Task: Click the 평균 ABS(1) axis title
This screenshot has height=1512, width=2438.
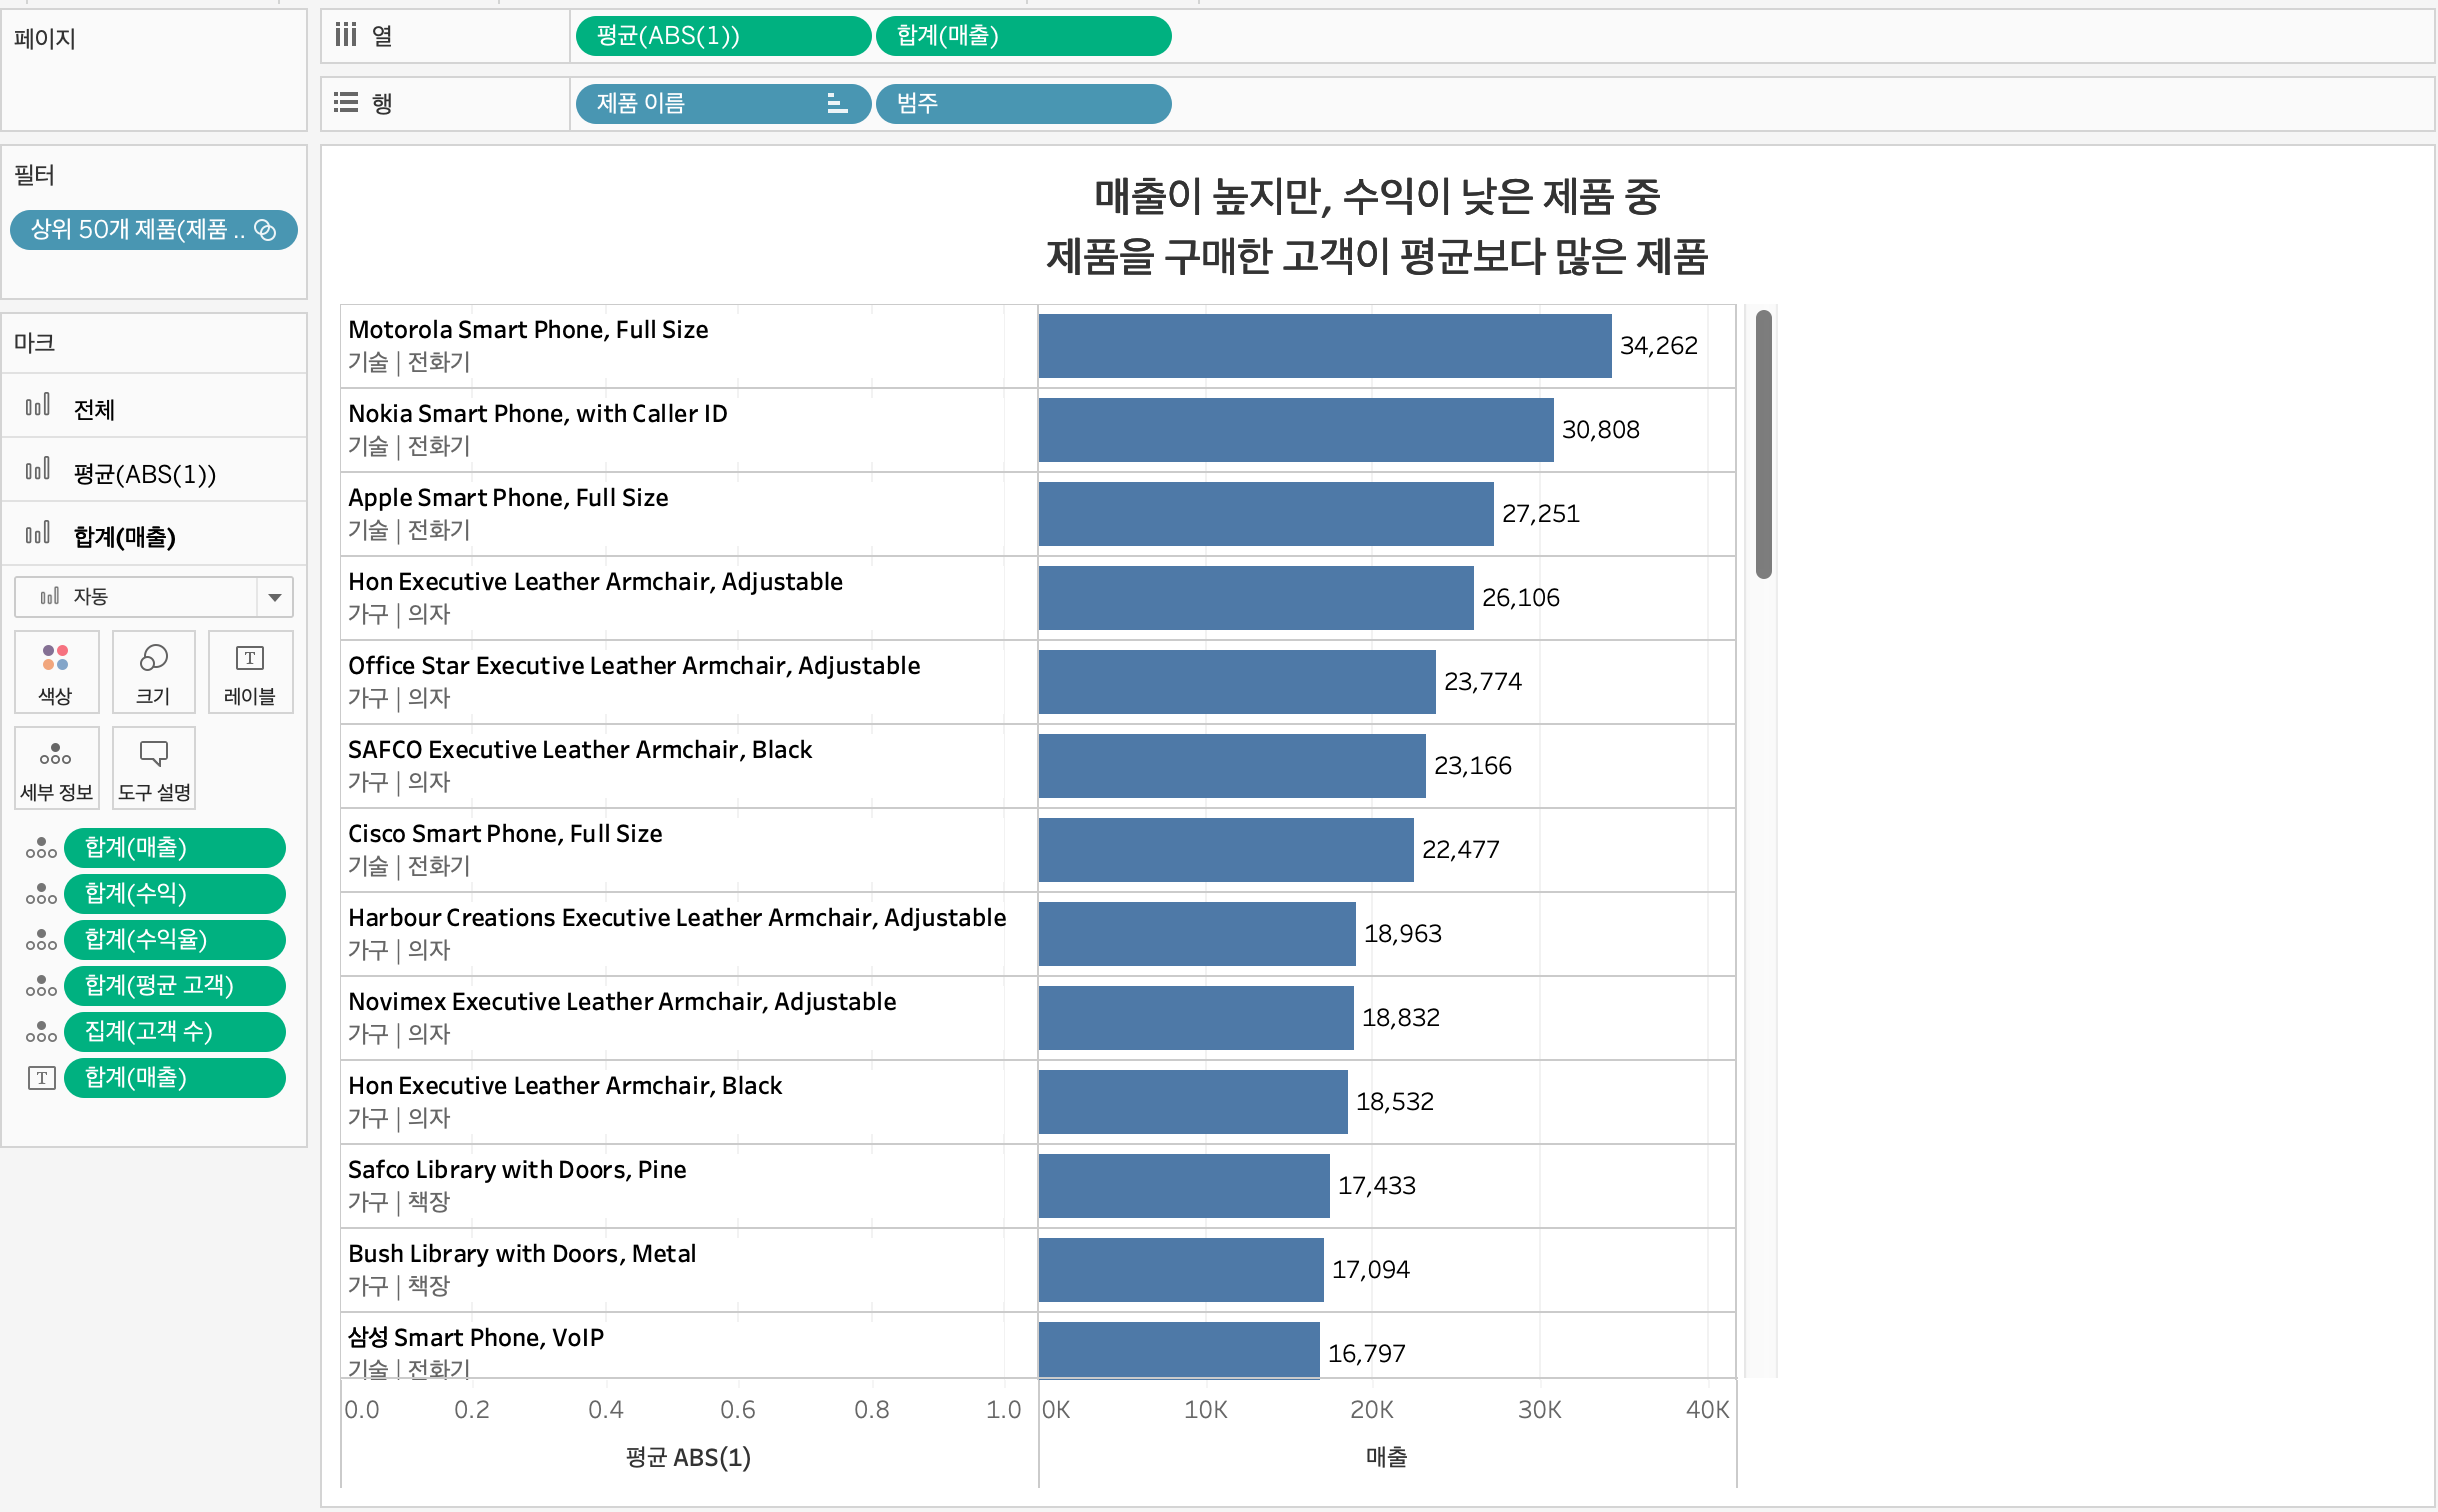Action: pos(688,1457)
